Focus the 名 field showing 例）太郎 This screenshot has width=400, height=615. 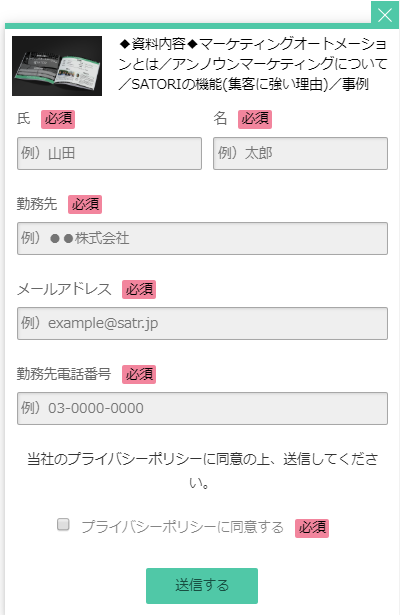pyautogui.click(x=300, y=153)
